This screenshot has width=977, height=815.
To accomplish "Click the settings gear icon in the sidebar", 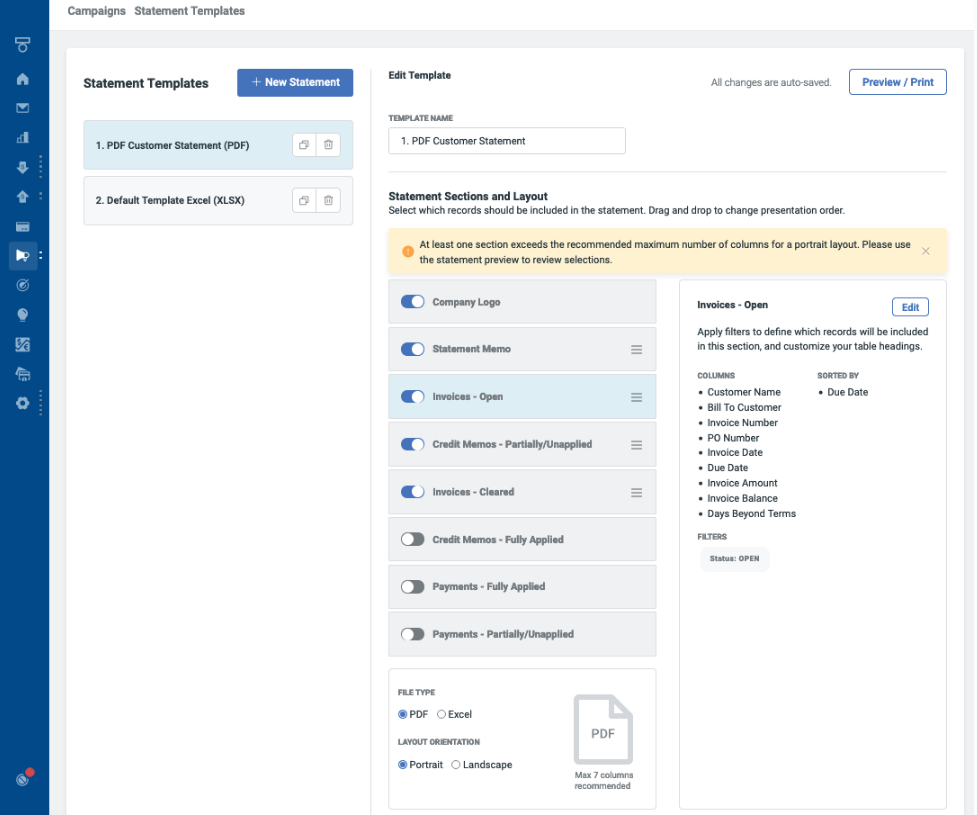I will [x=22, y=403].
